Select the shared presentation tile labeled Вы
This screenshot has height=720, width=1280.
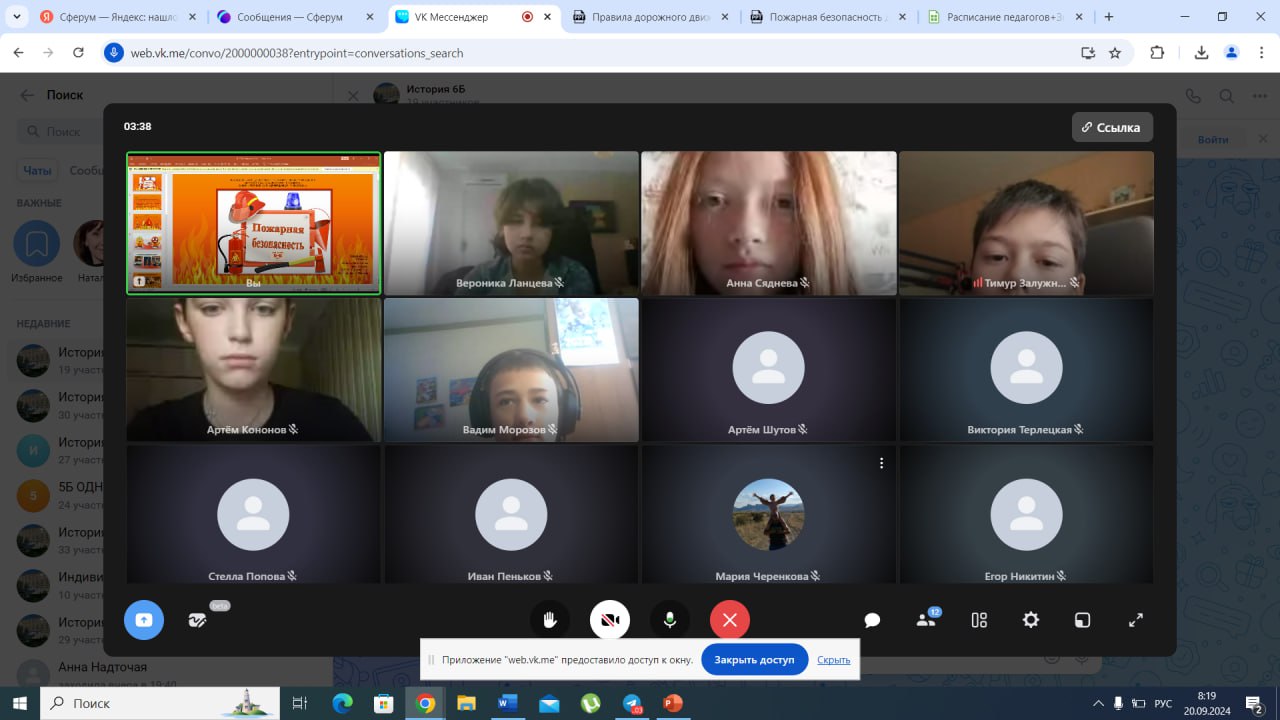pyautogui.click(x=253, y=223)
